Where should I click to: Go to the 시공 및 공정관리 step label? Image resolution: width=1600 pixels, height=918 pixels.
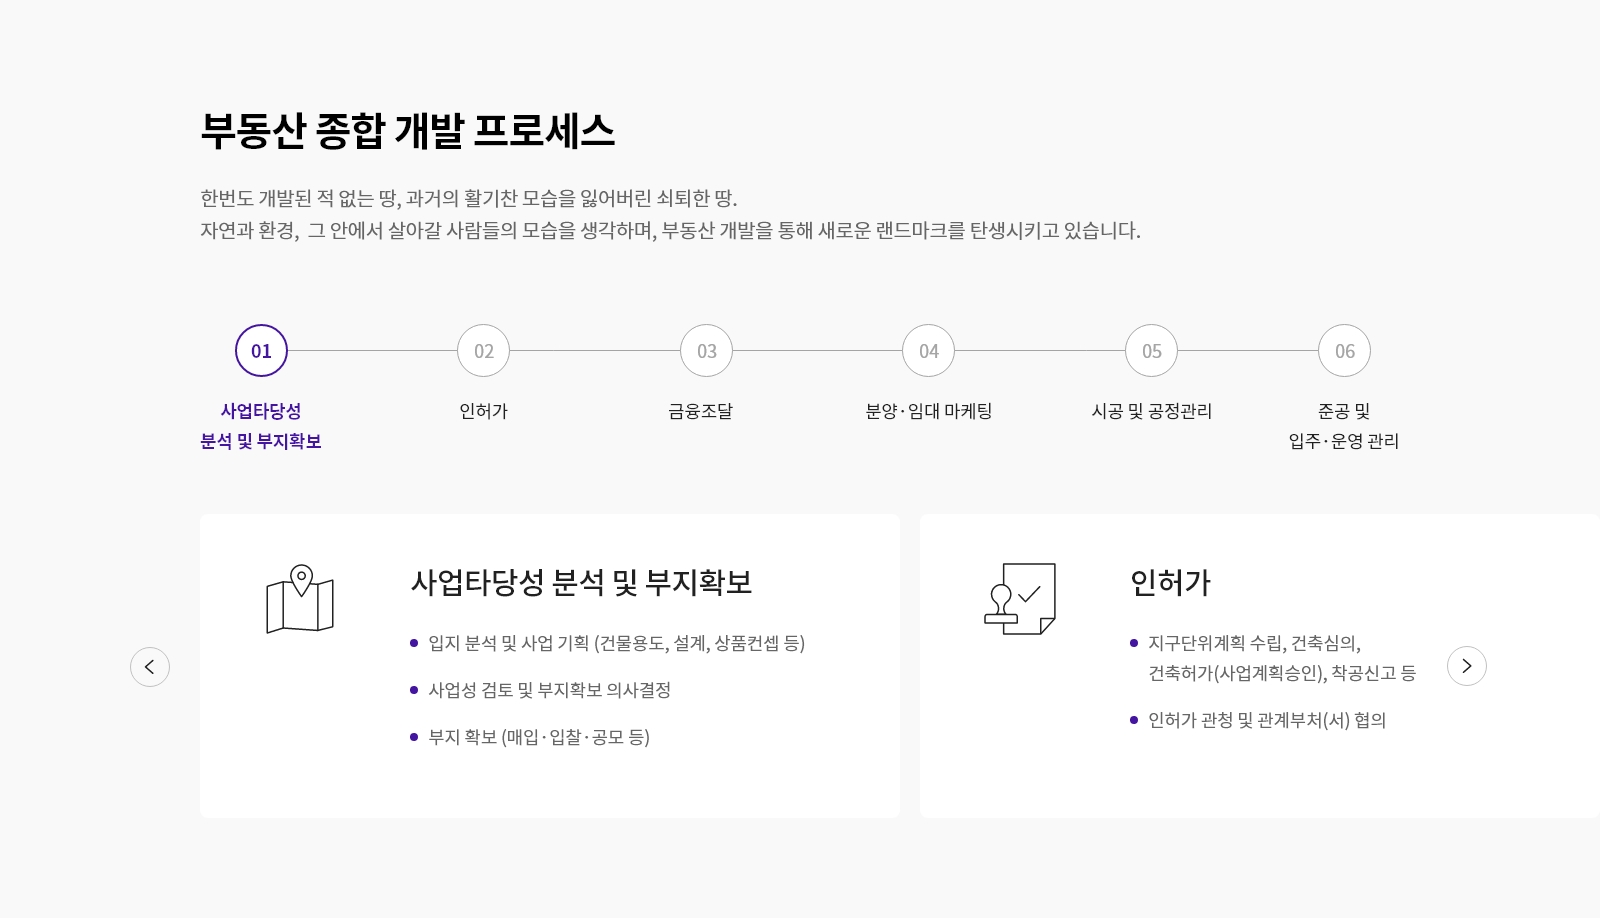(1152, 411)
